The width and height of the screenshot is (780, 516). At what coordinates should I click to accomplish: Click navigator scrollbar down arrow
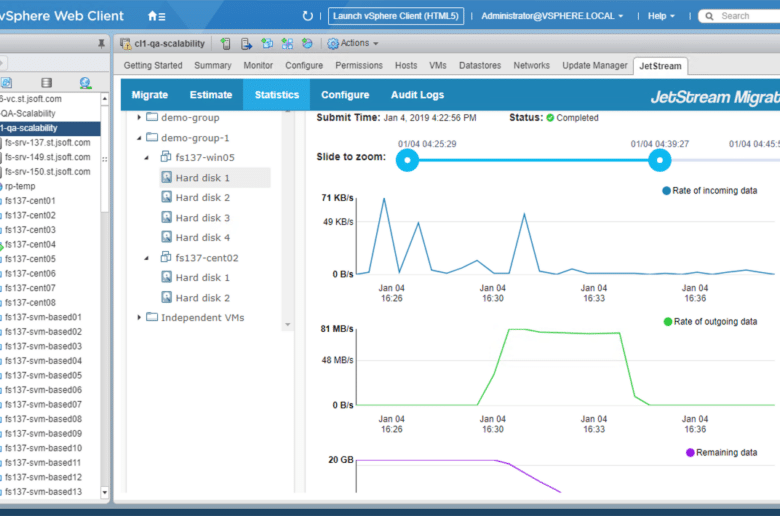(x=104, y=493)
